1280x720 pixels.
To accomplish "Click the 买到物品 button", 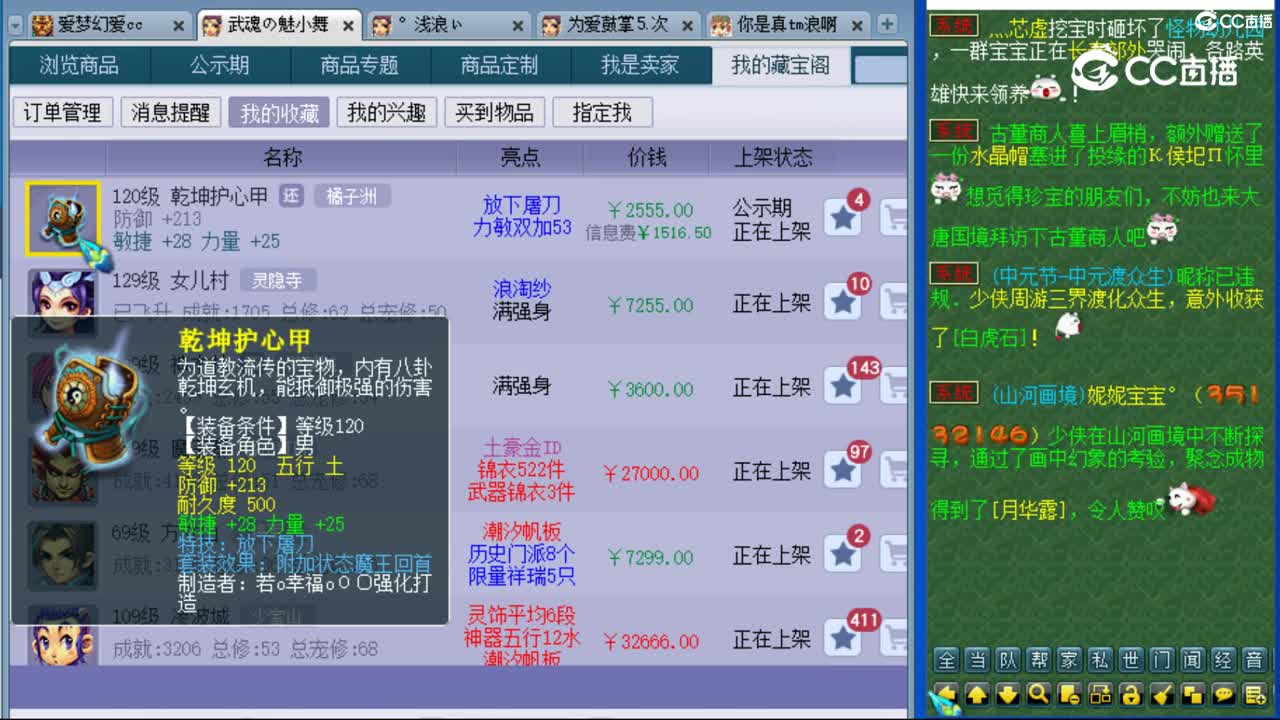I will pos(494,113).
